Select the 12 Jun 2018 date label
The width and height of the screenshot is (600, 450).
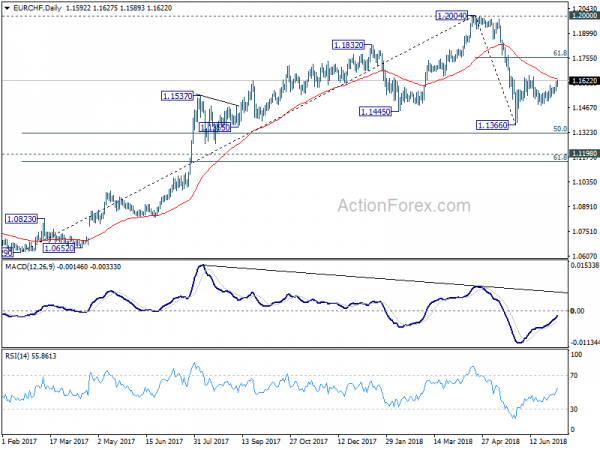tap(548, 441)
